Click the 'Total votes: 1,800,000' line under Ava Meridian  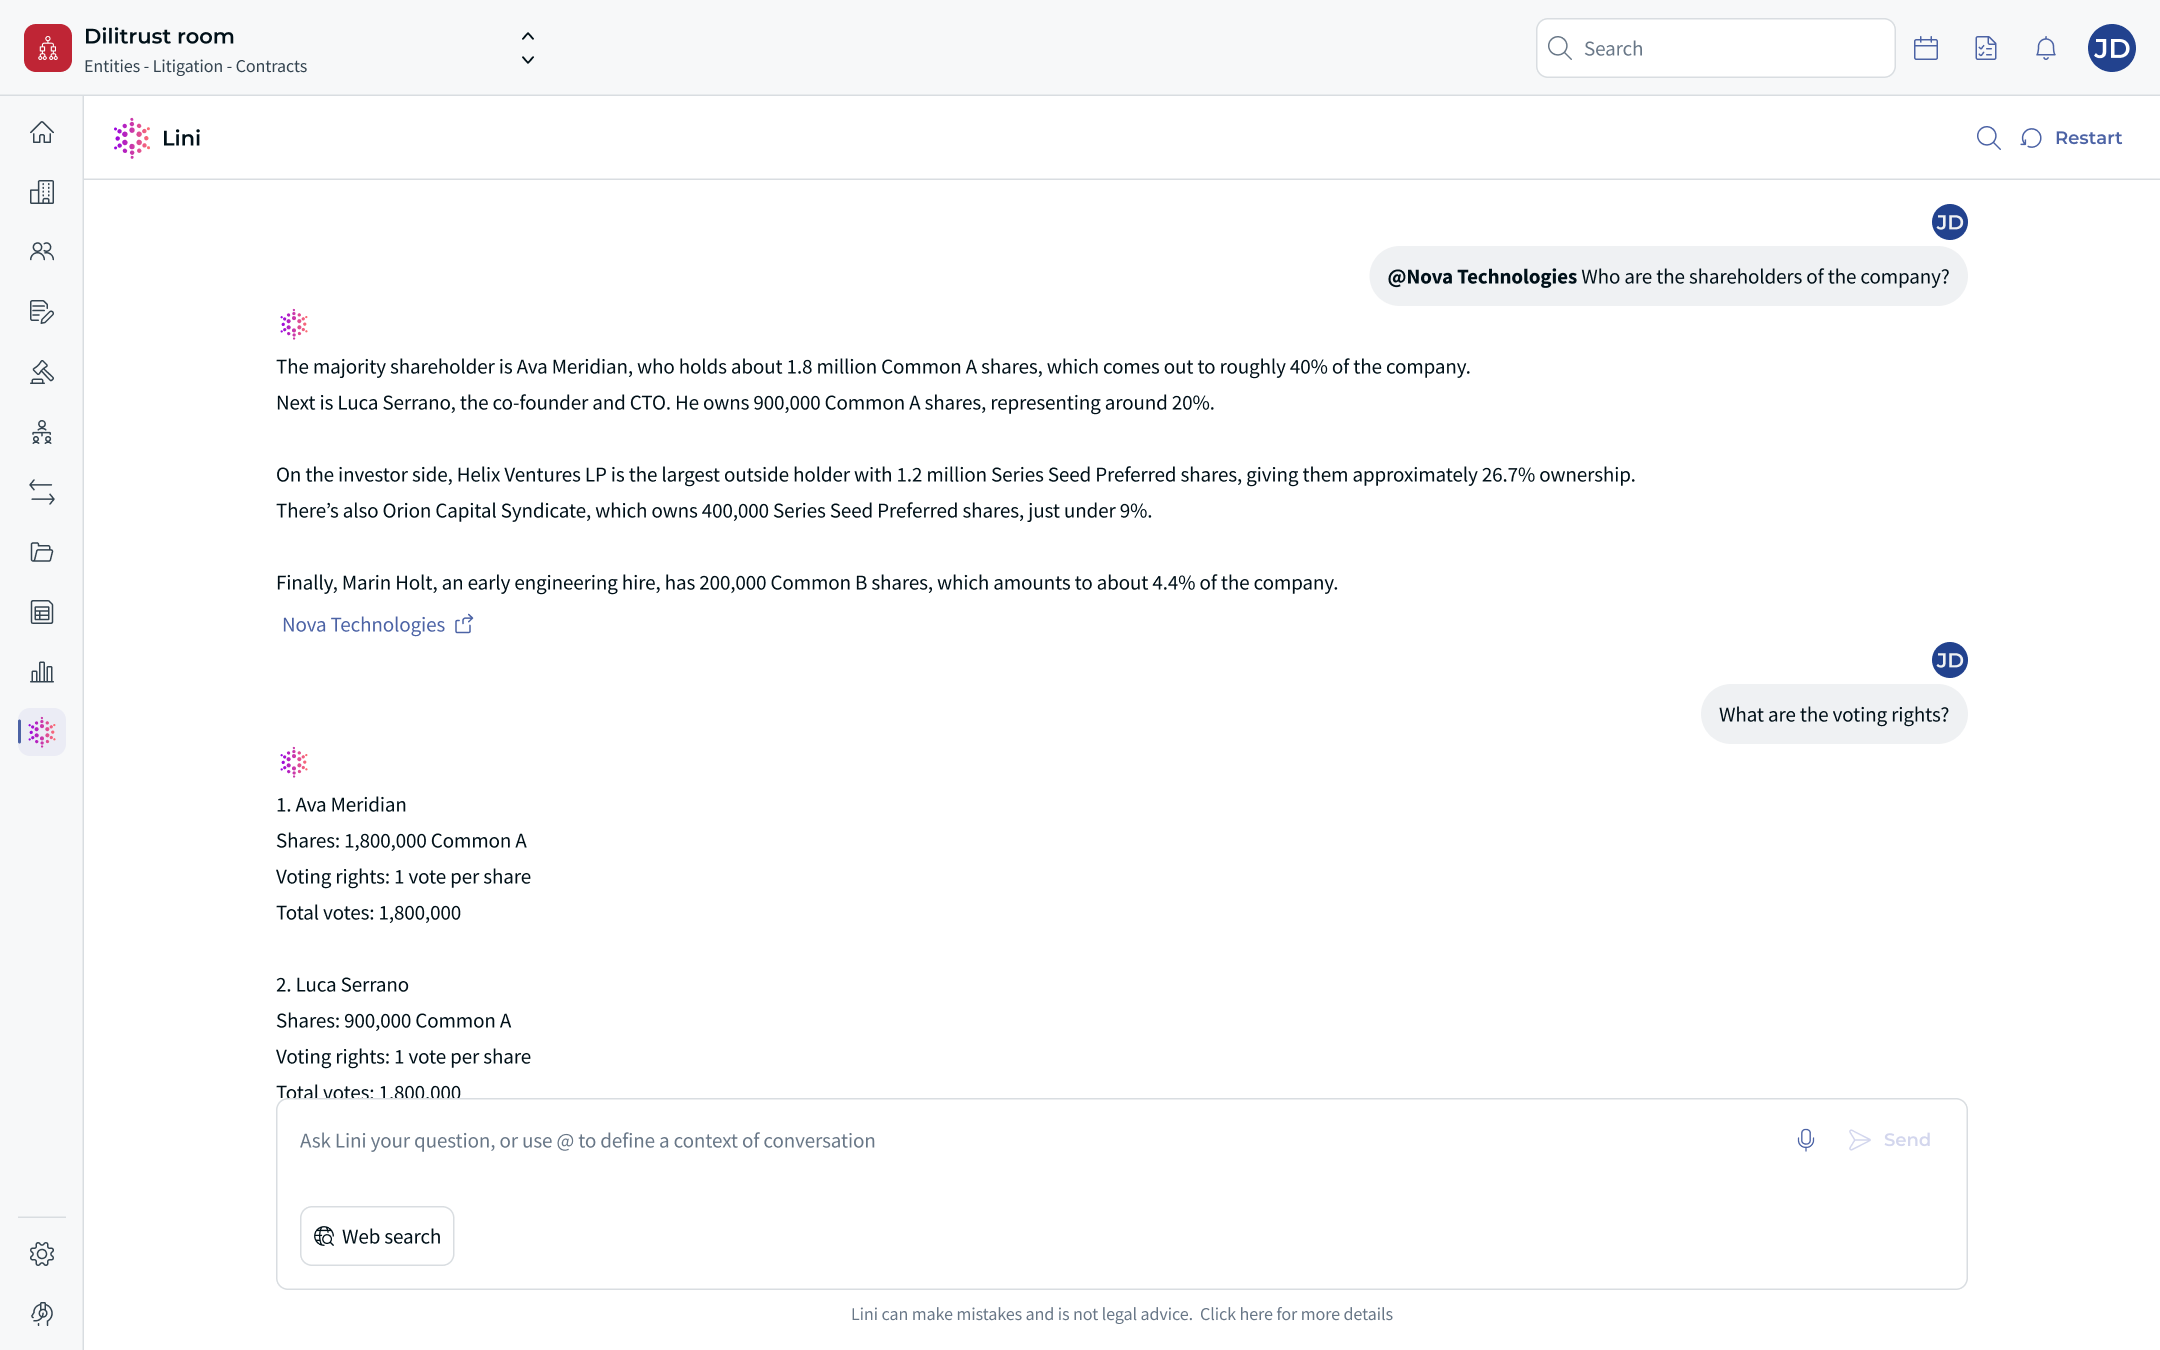click(368, 913)
